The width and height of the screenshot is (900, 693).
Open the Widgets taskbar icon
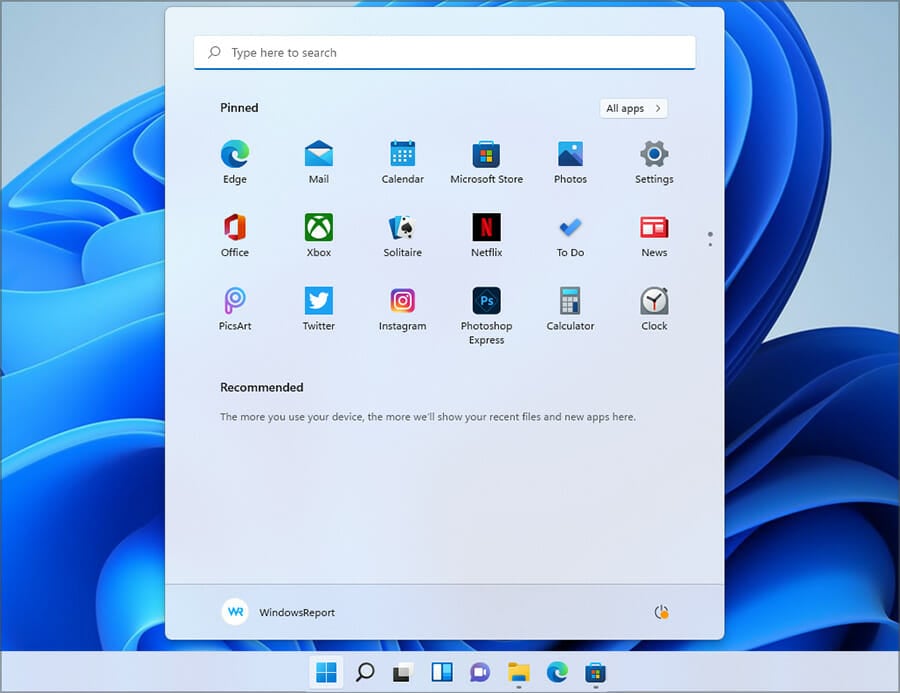[x=441, y=672]
